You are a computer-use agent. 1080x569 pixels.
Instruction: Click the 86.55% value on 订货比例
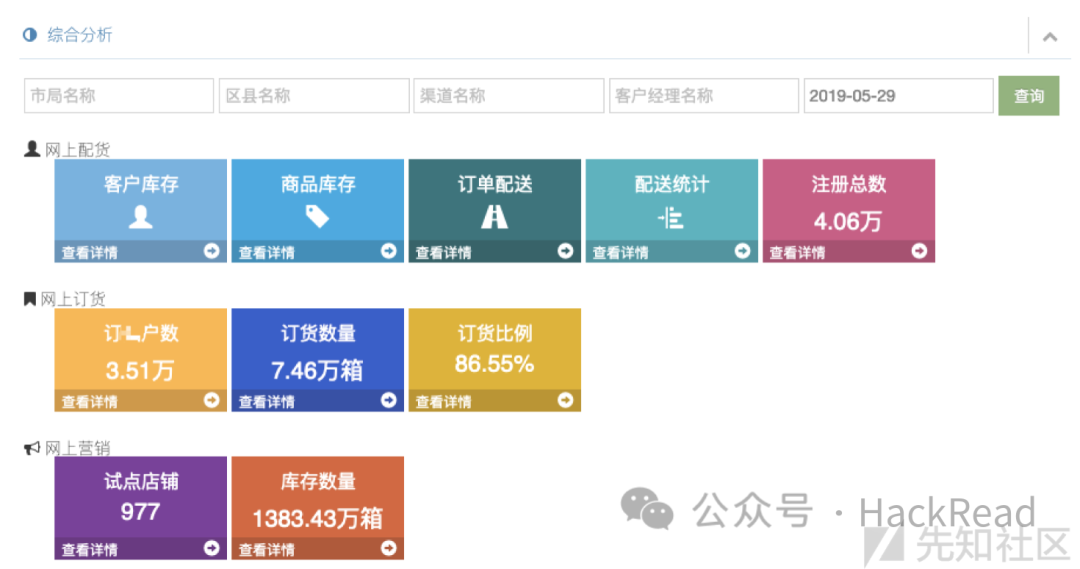click(x=495, y=364)
